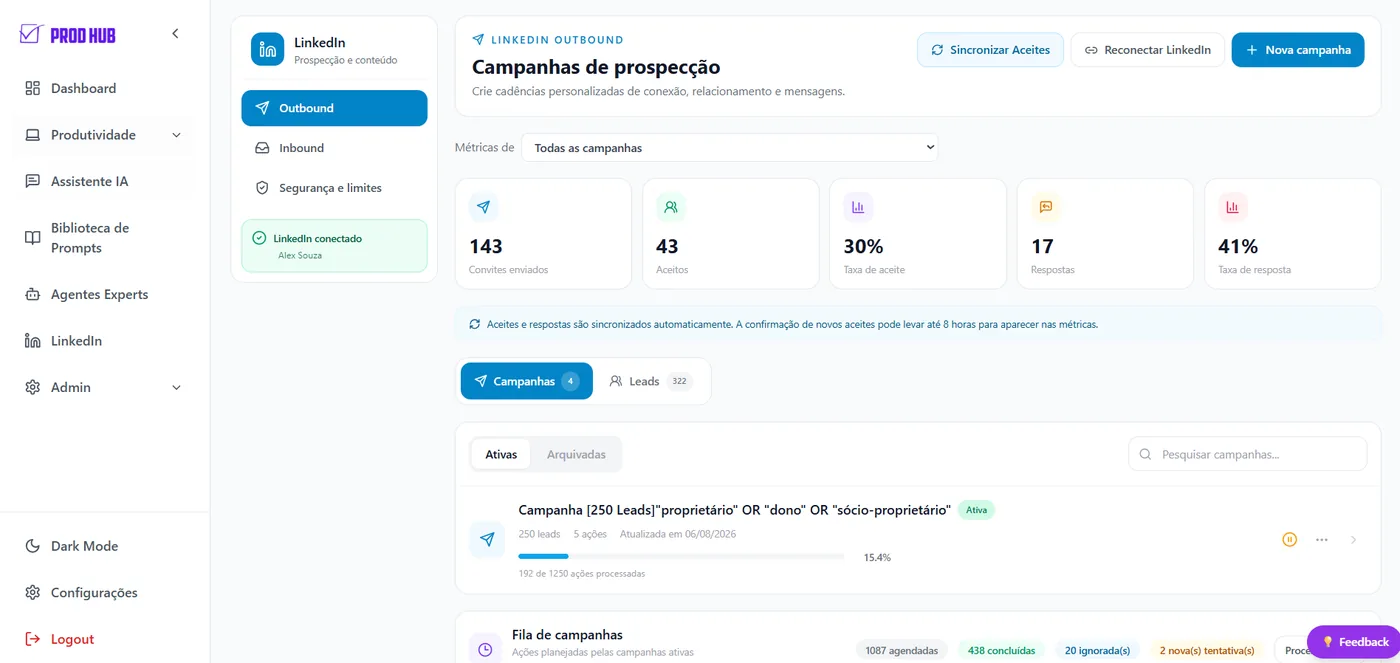
Task: Click the Taxa de resposta chart icon
Action: coord(1233,207)
